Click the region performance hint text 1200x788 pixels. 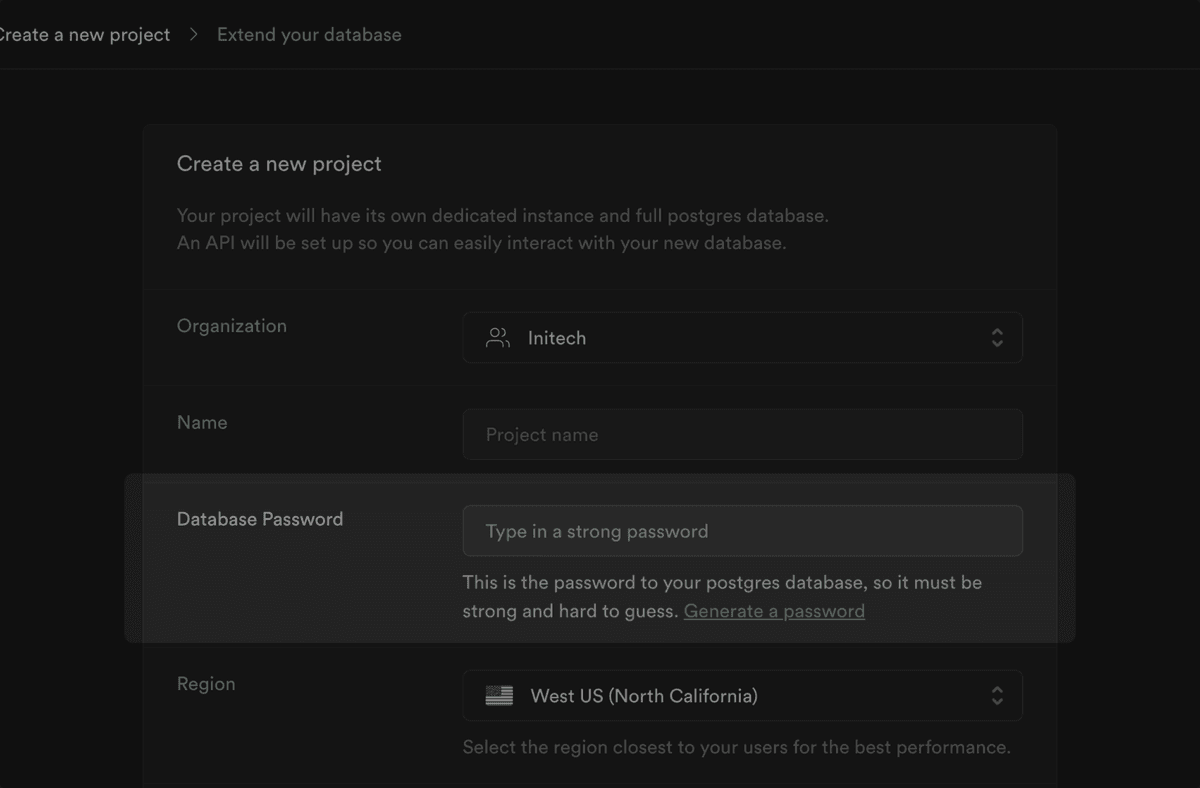coord(736,747)
